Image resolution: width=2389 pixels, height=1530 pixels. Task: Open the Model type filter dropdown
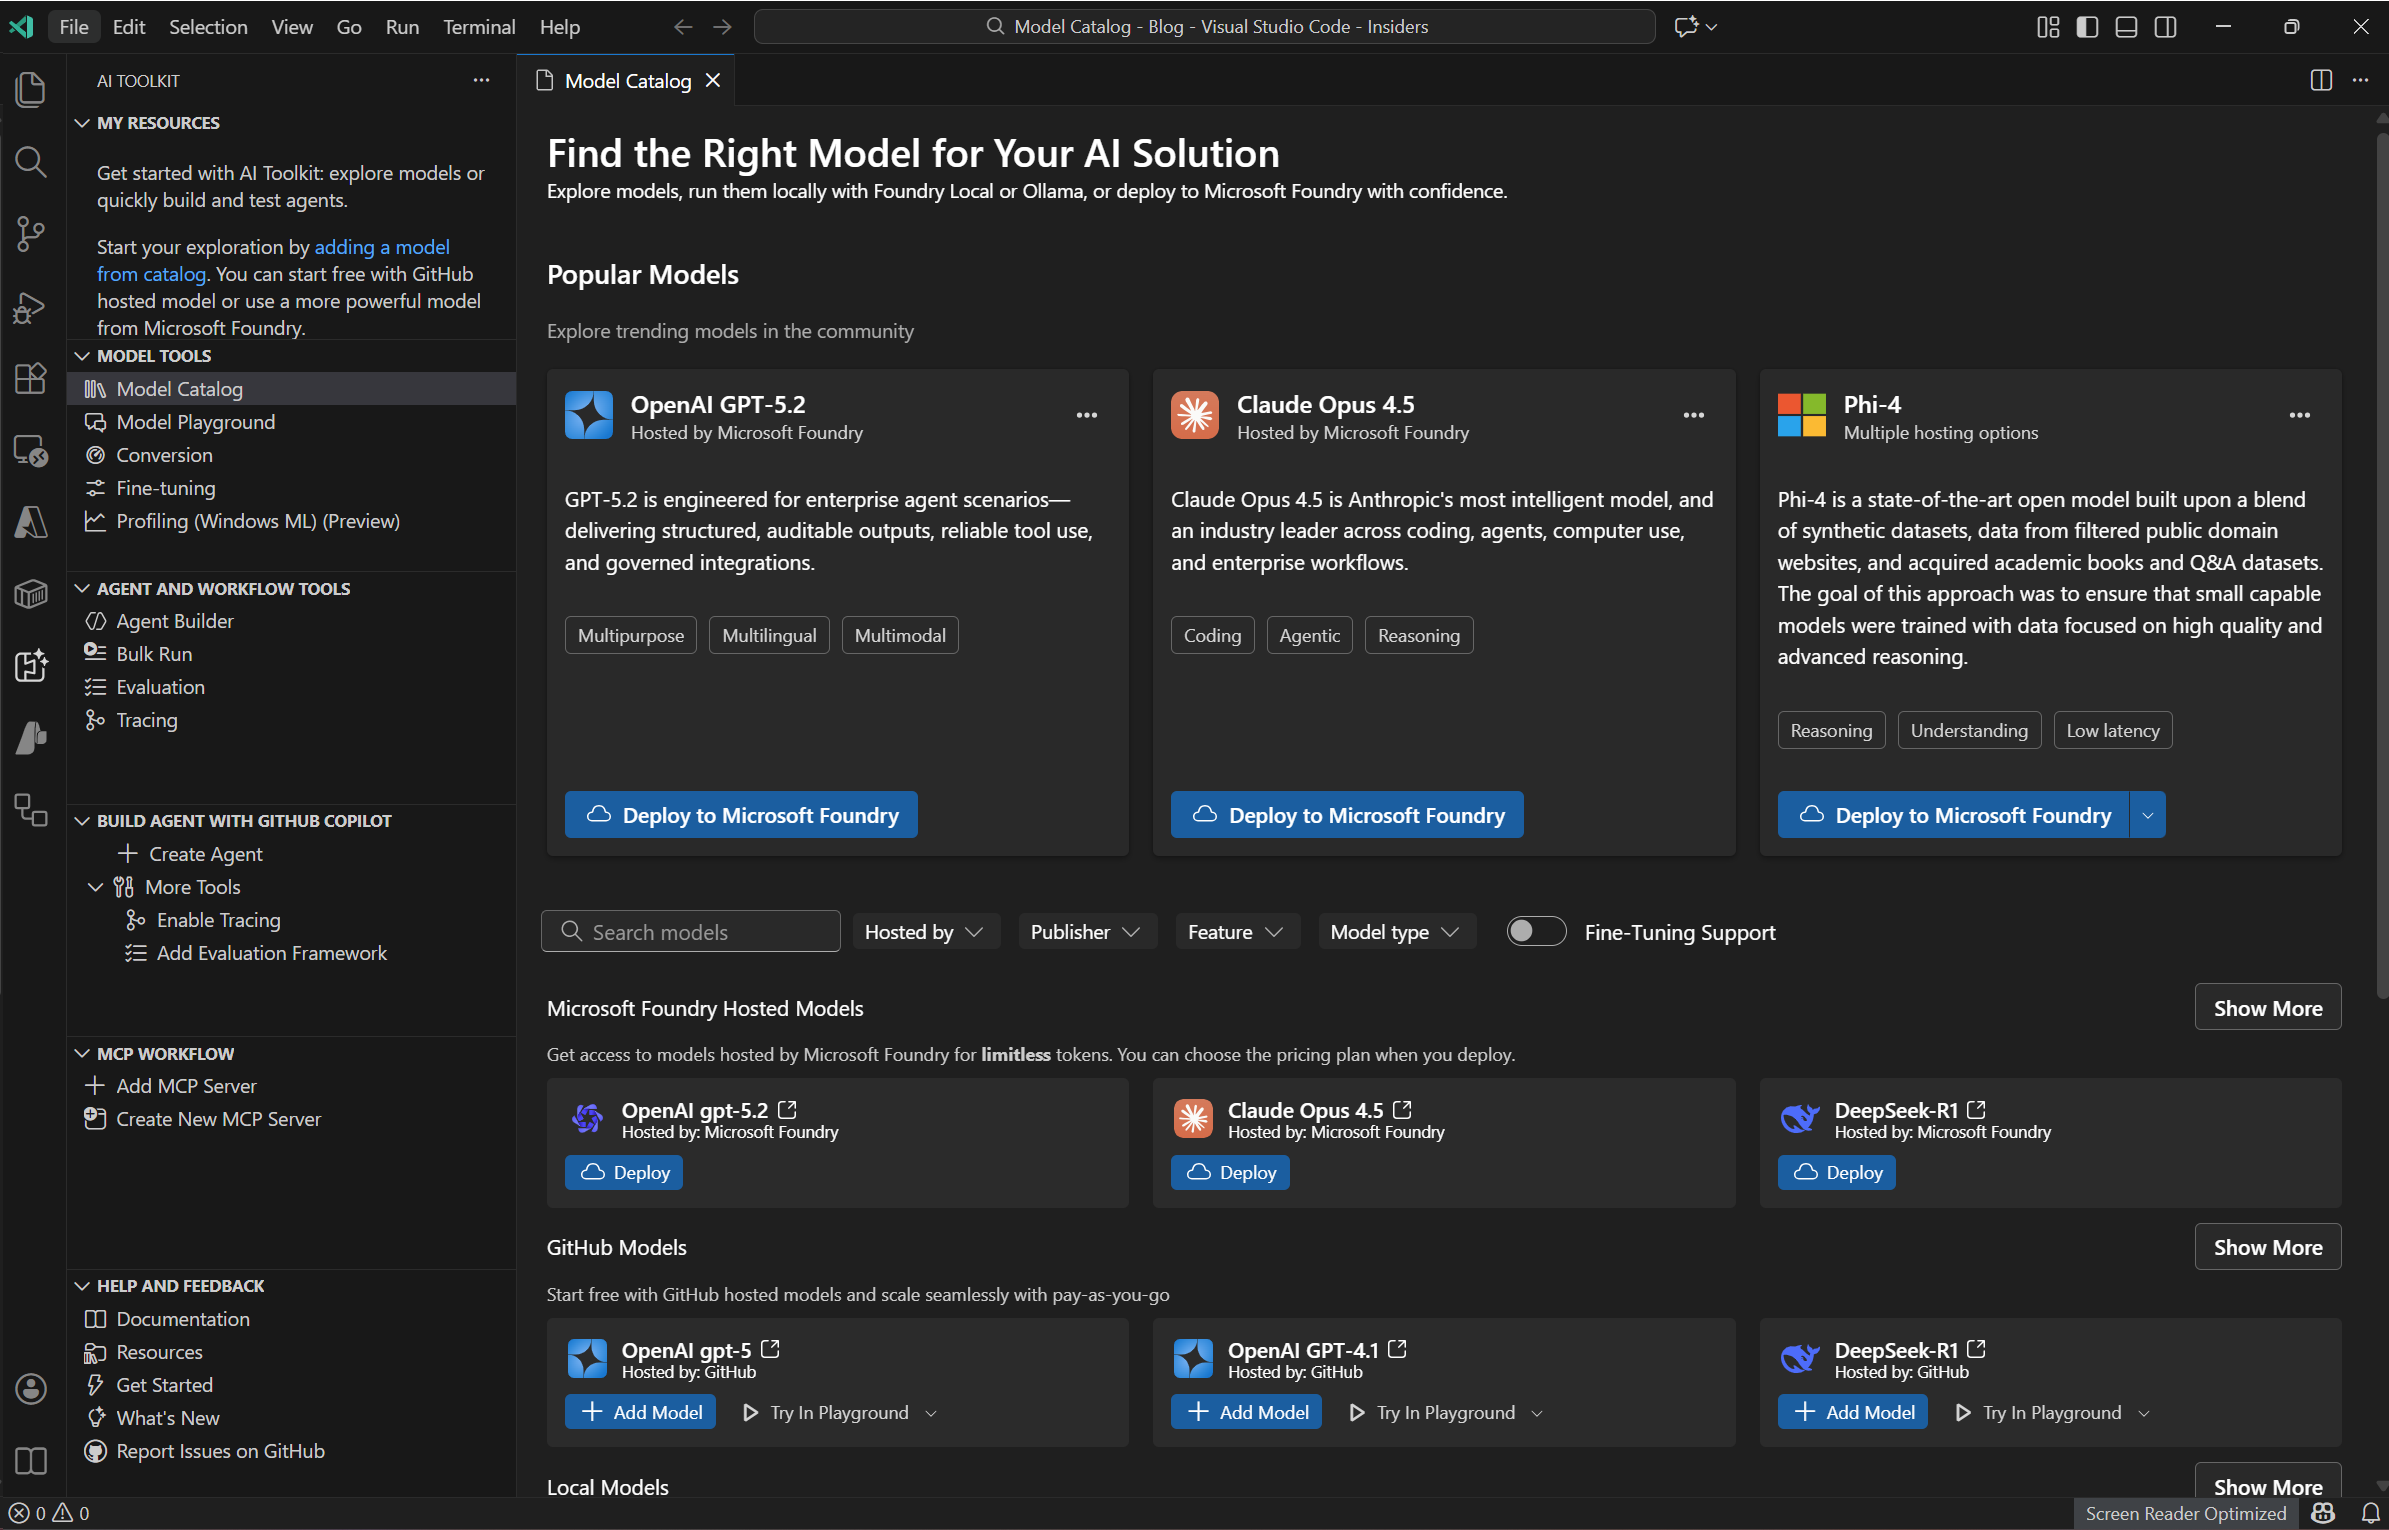pyautogui.click(x=1394, y=932)
